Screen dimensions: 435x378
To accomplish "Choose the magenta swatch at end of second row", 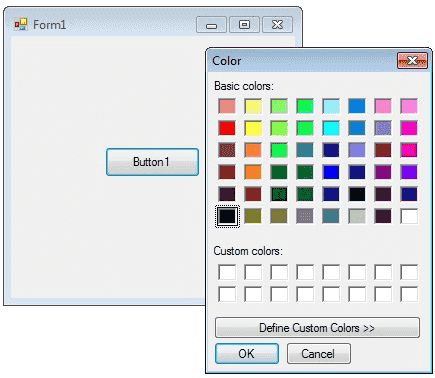I will point(409,128).
